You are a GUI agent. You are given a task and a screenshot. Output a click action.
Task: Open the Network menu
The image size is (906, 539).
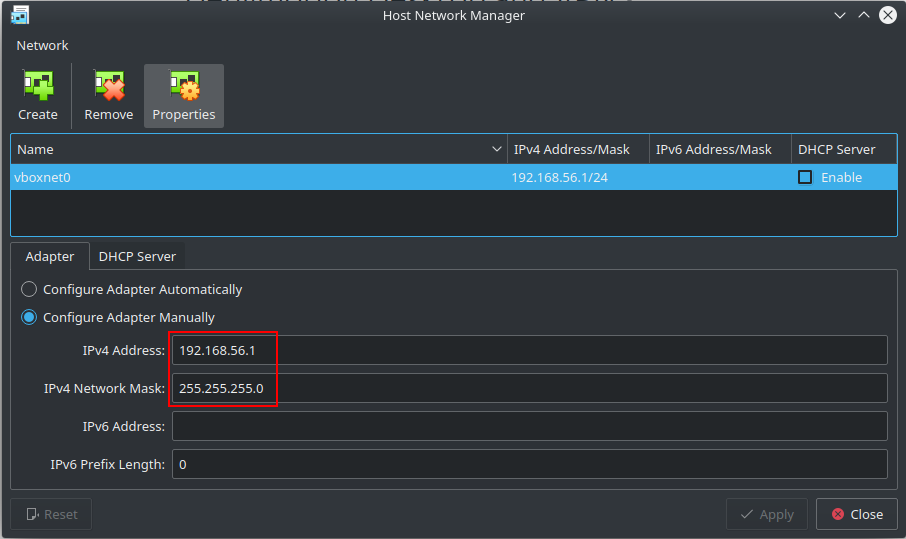[x=42, y=46]
